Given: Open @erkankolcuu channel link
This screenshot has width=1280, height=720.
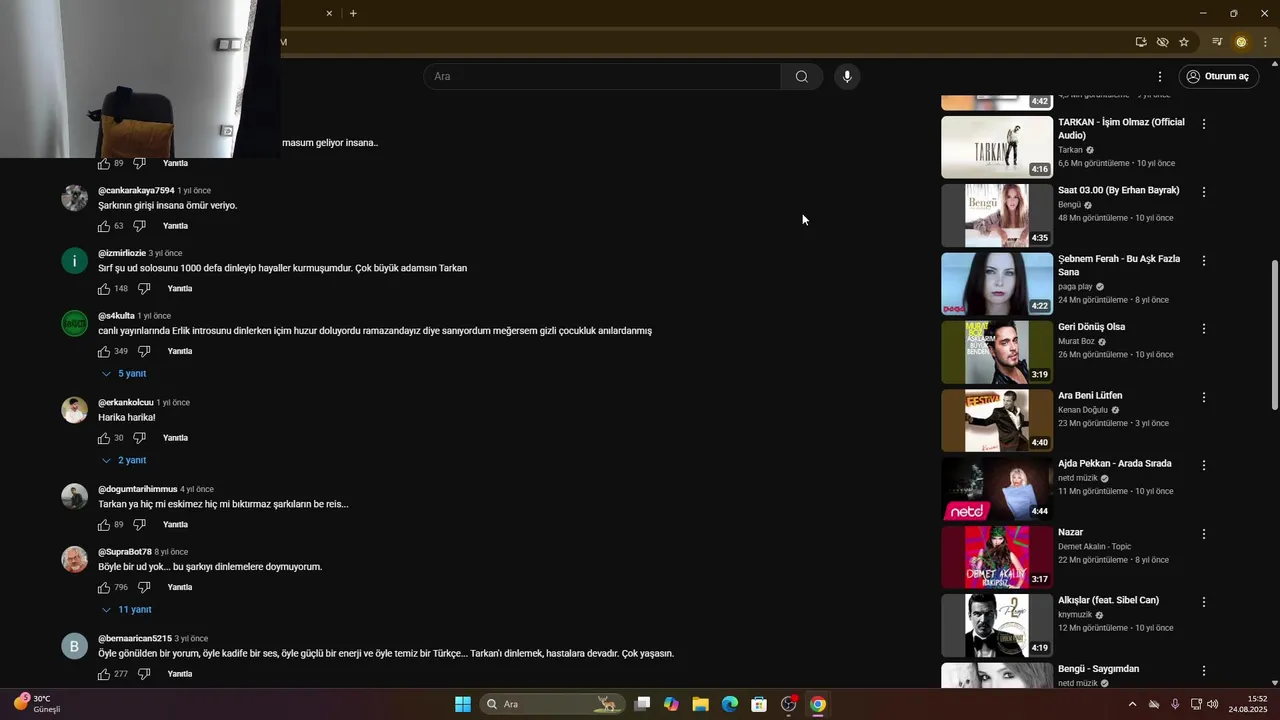Looking at the screenshot, I should (126, 403).
